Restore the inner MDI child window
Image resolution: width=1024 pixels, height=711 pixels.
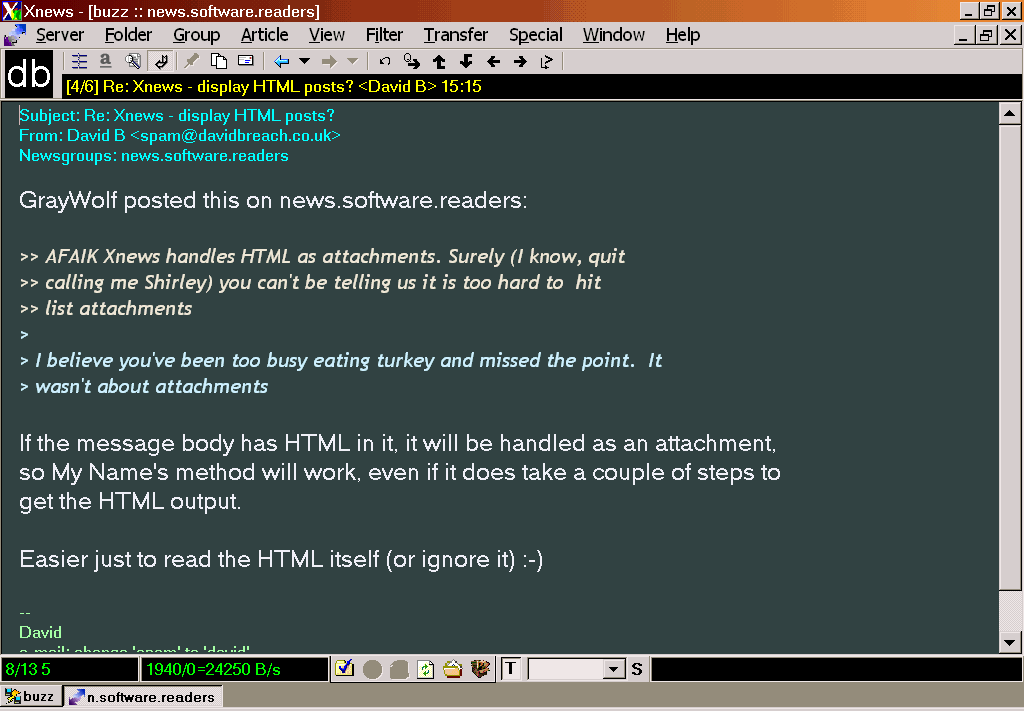pyautogui.click(x=985, y=35)
